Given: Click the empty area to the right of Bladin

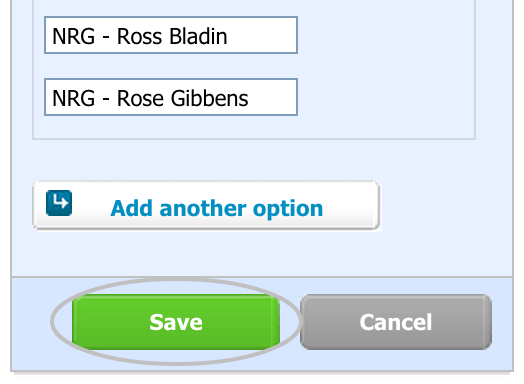Looking at the screenshot, I should point(262,35).
